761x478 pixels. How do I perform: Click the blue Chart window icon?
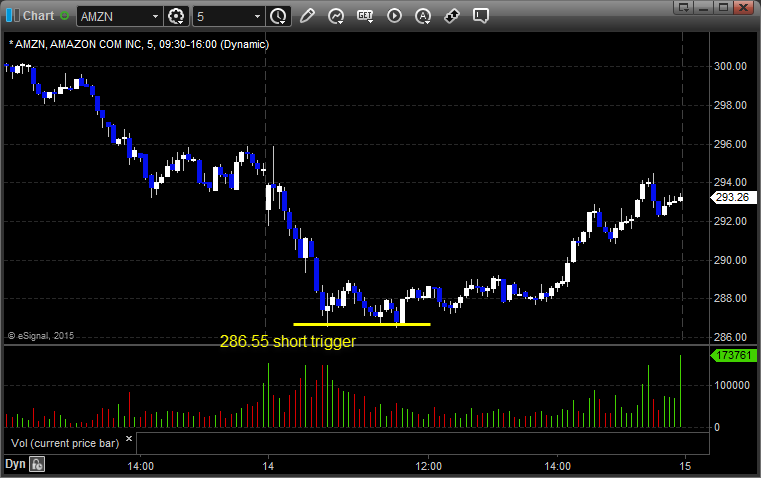pos(13,16)
